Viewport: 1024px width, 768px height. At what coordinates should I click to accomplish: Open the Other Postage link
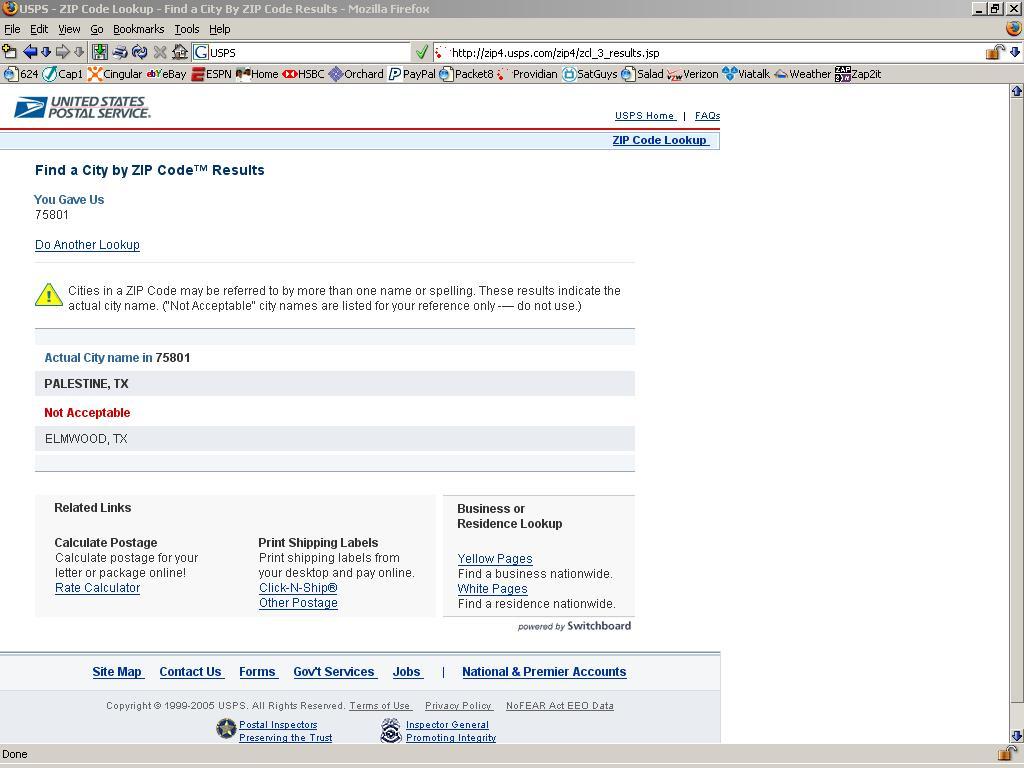(x=298, y=603)
